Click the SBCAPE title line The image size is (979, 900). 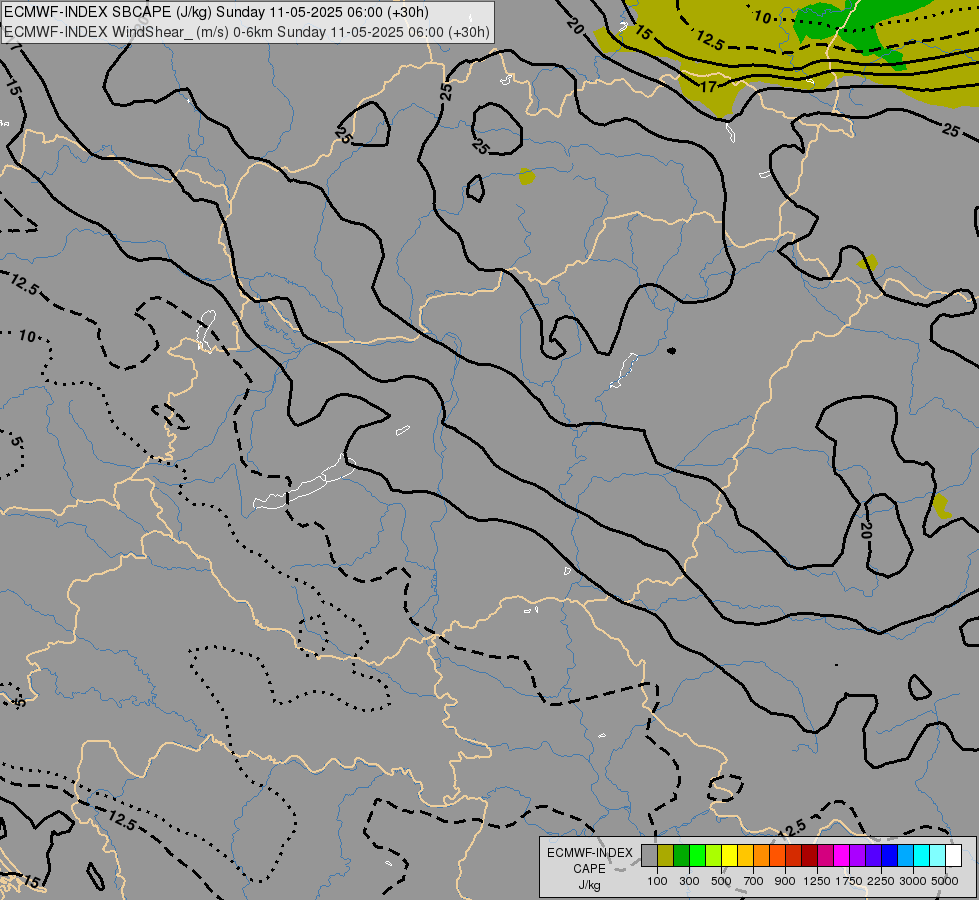pyautogui.click(x=217, y=12)
